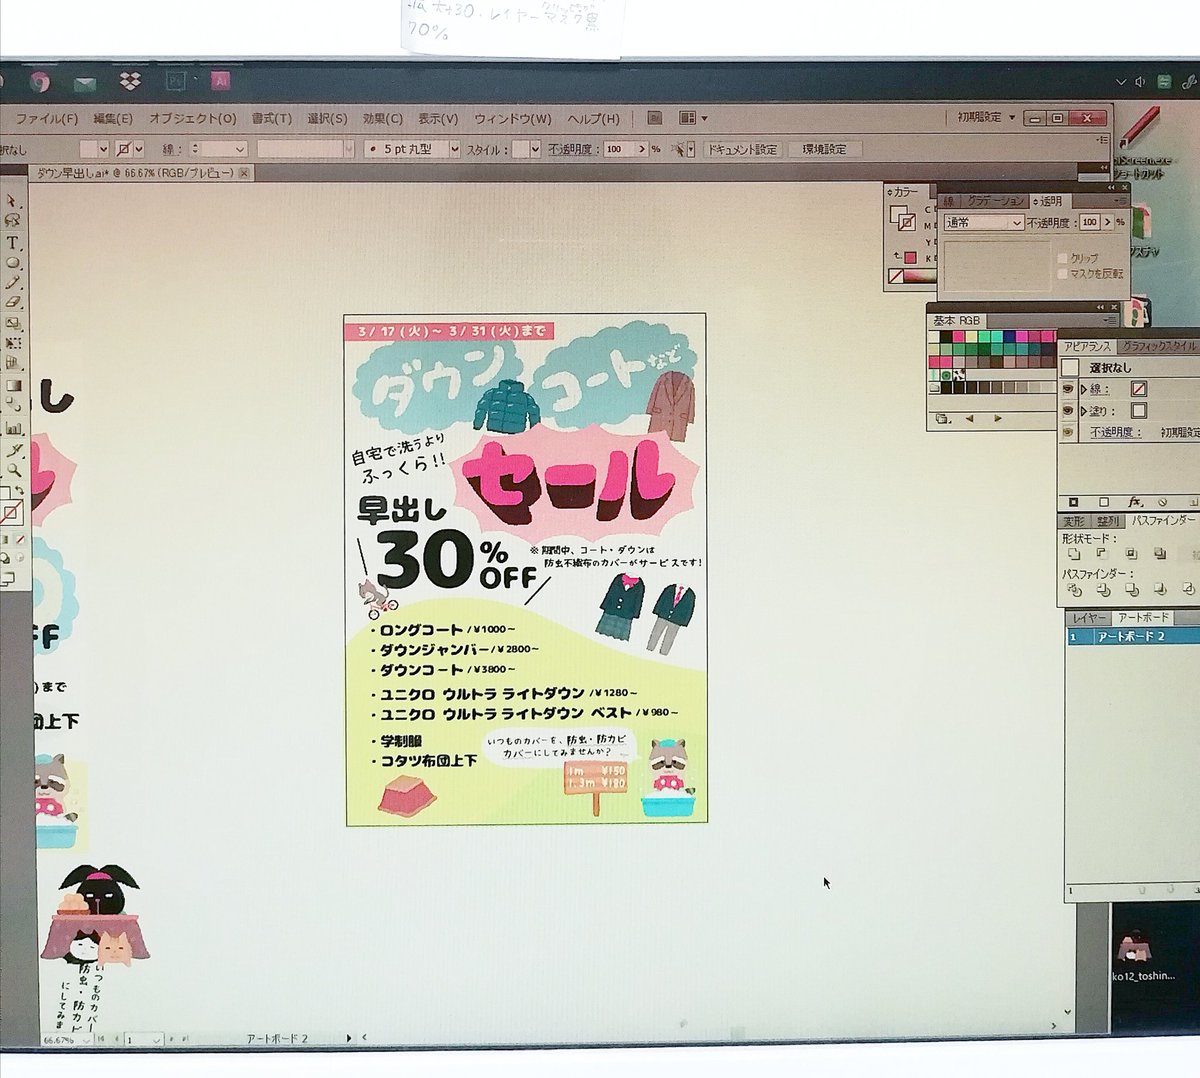Pick the magenta swatch in 基本 RGB panel
This screenshot has width=1200, height=1078.
(x=1022, y=336)
